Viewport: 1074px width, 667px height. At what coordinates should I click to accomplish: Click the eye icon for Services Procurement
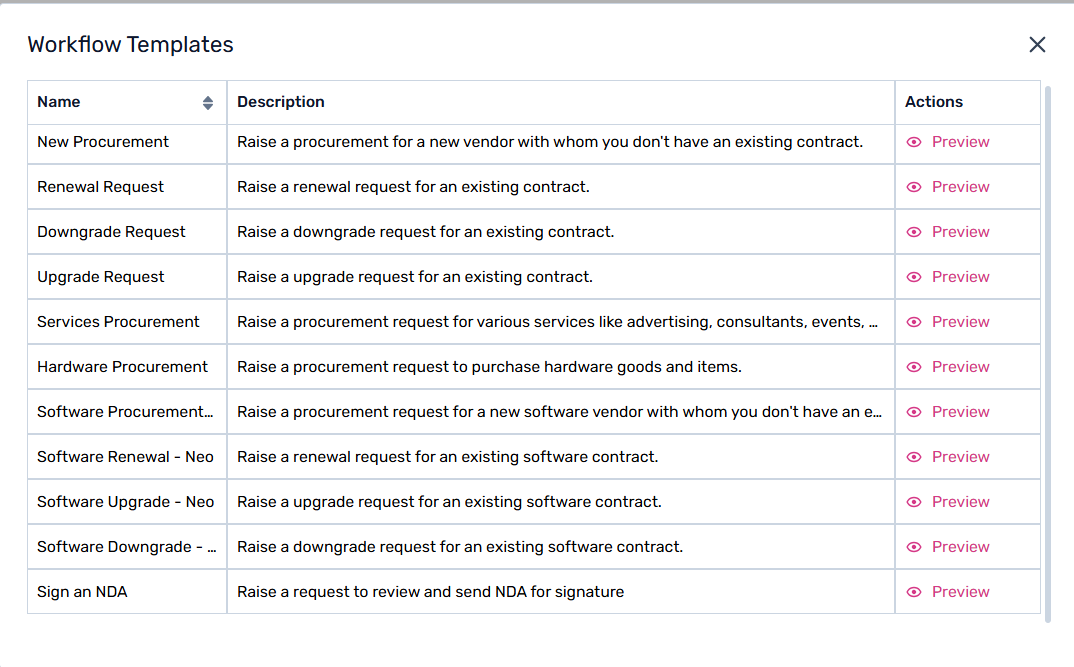[914, 322]
